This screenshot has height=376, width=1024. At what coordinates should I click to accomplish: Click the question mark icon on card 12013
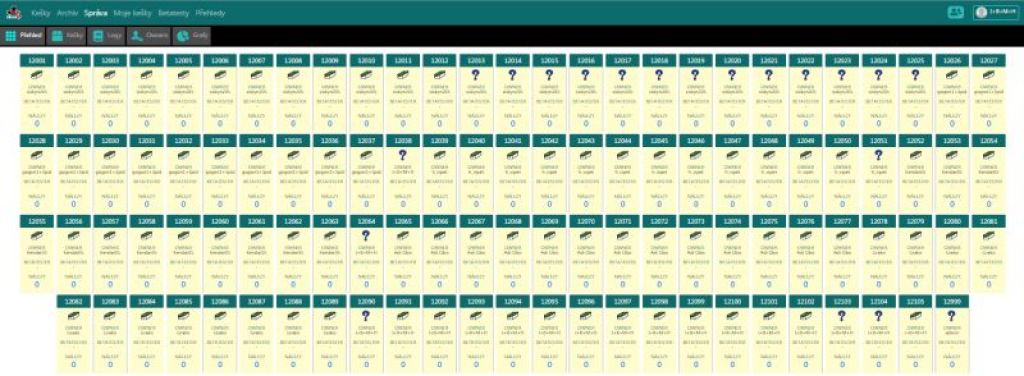coord(476,75)
